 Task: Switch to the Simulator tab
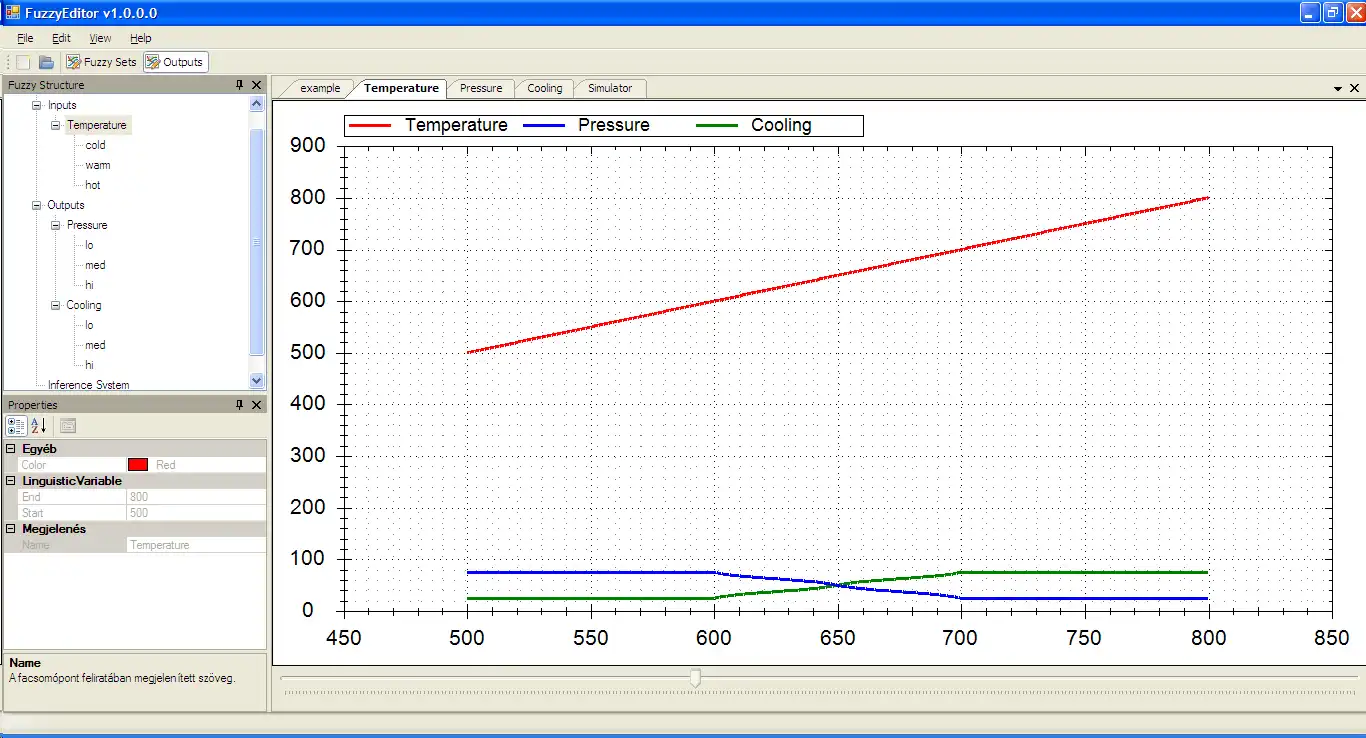[609, 88]
